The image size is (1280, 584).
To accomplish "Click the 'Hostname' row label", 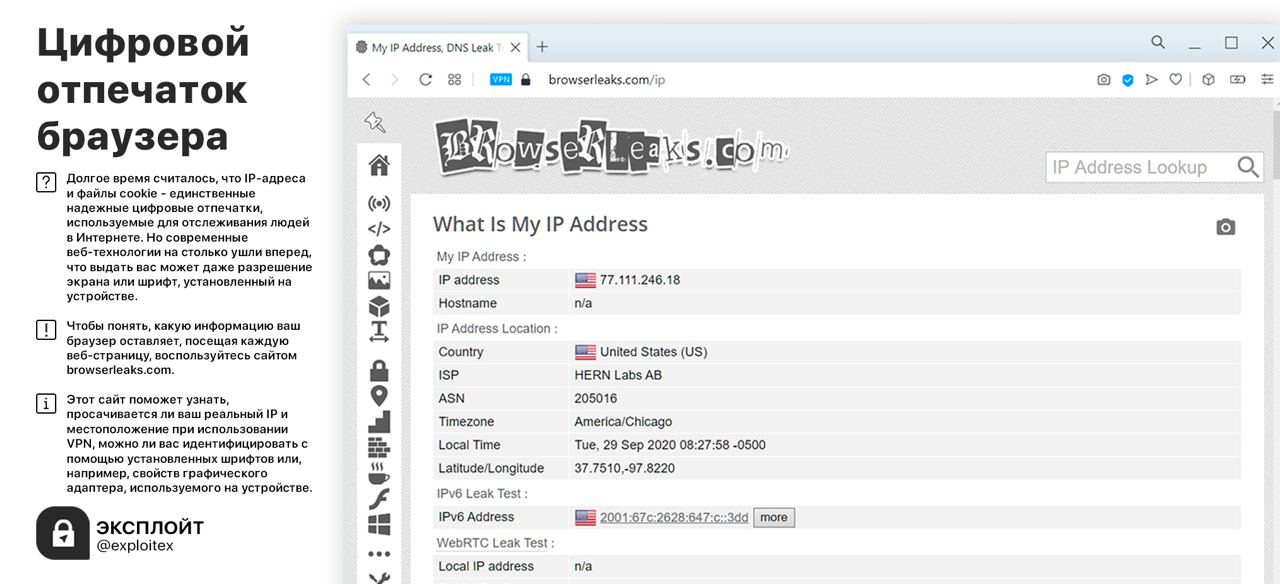I will click(x=467, y=303).
